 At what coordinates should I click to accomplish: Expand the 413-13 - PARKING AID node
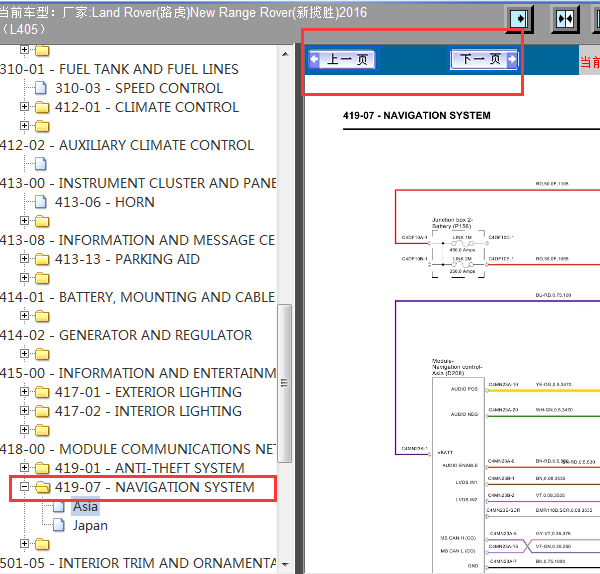(x=24, y=259)
